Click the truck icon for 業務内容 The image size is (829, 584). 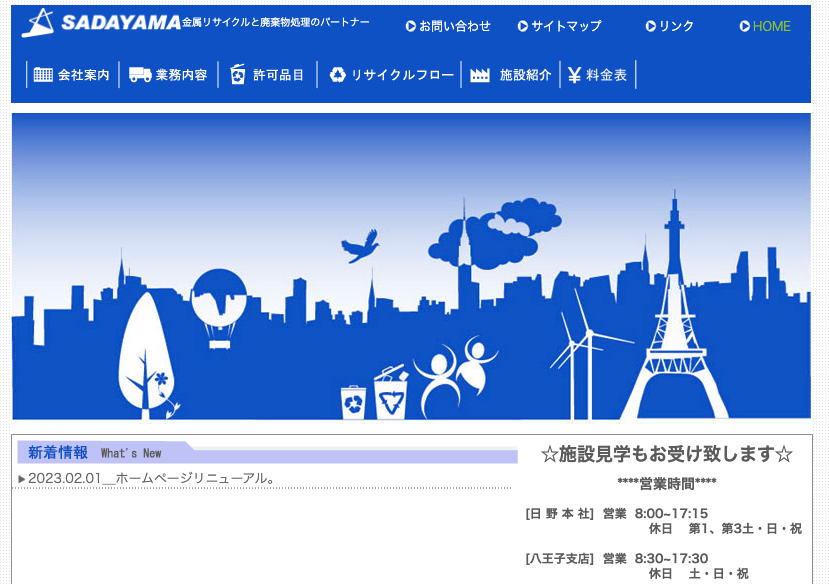pyautogui.click(x=140, y=75)
